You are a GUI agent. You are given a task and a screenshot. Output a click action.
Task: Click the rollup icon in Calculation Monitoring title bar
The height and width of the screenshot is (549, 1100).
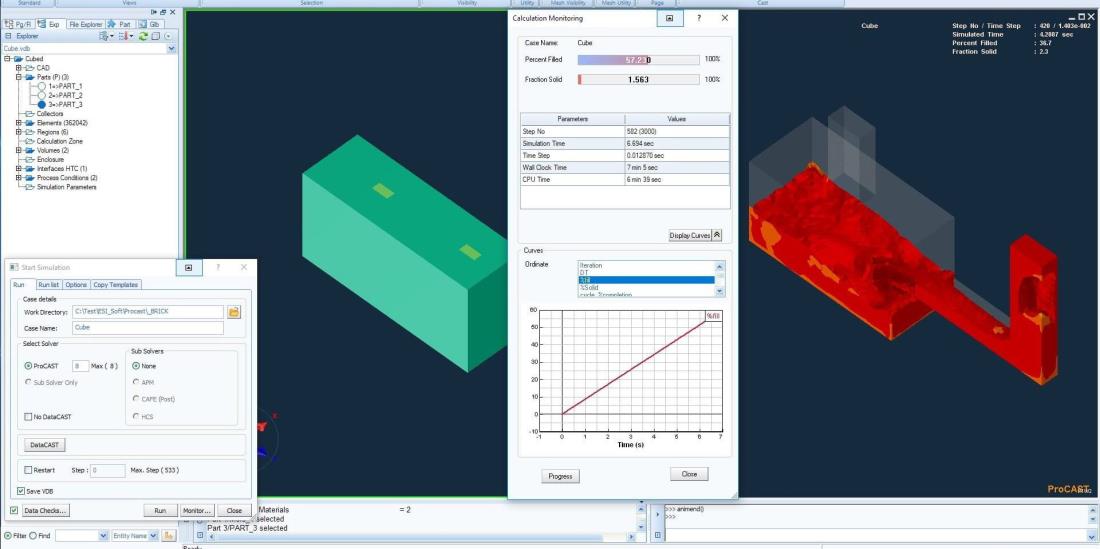pyautogui.click(x=670, y=18)
